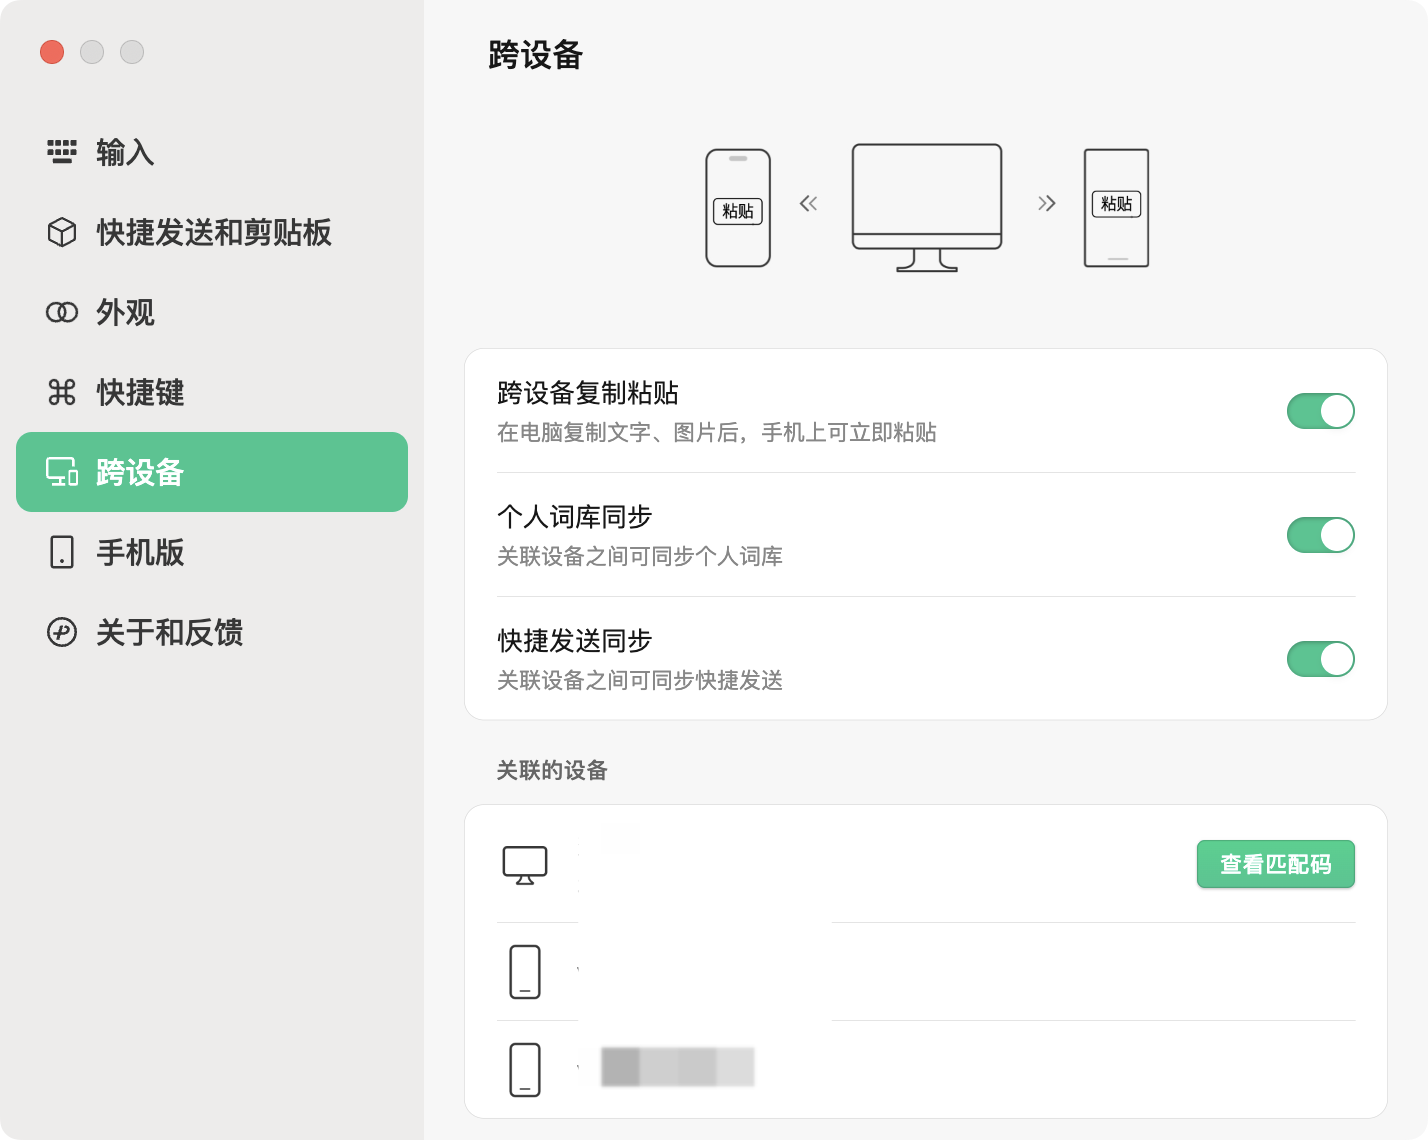Click the rounded phone illustration left of monitor
Viewport: 1428px width, 1140px height.
(738, 208)
